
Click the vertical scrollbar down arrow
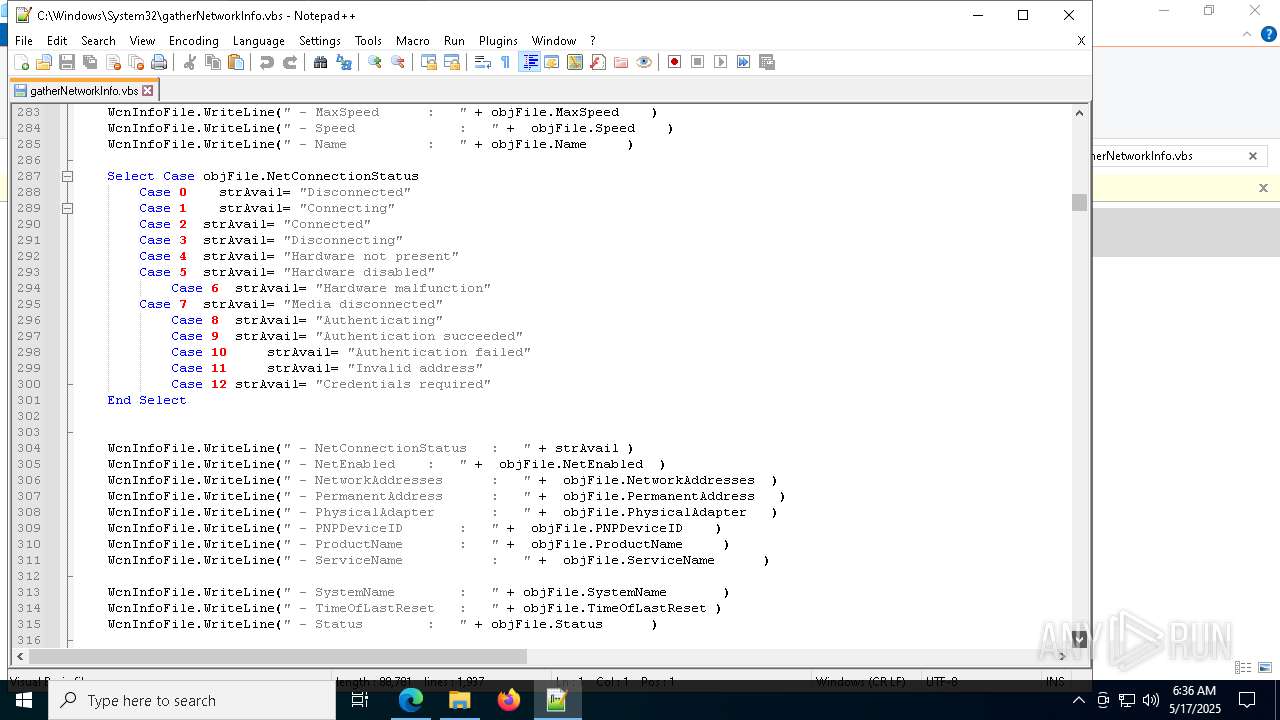tap(1079, 639)
